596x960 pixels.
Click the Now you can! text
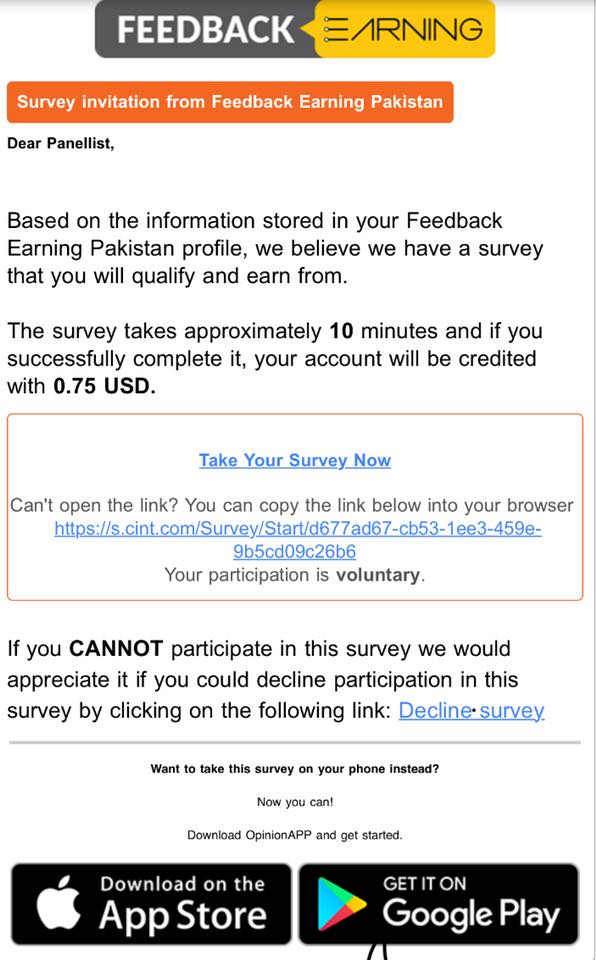click(x=295, y=802)
